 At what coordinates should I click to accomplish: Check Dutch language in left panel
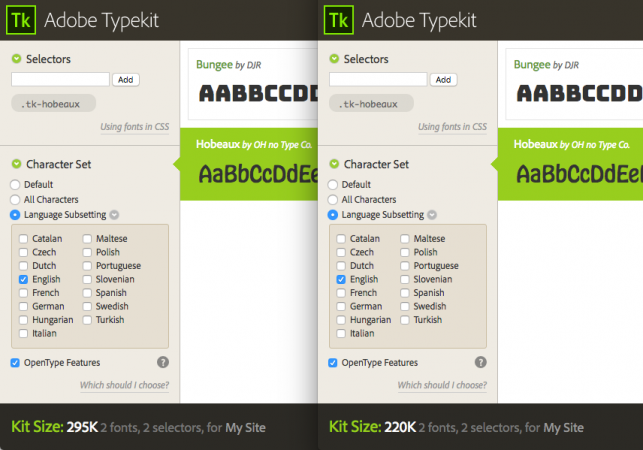pyautogui.click(x=23, y=266)
